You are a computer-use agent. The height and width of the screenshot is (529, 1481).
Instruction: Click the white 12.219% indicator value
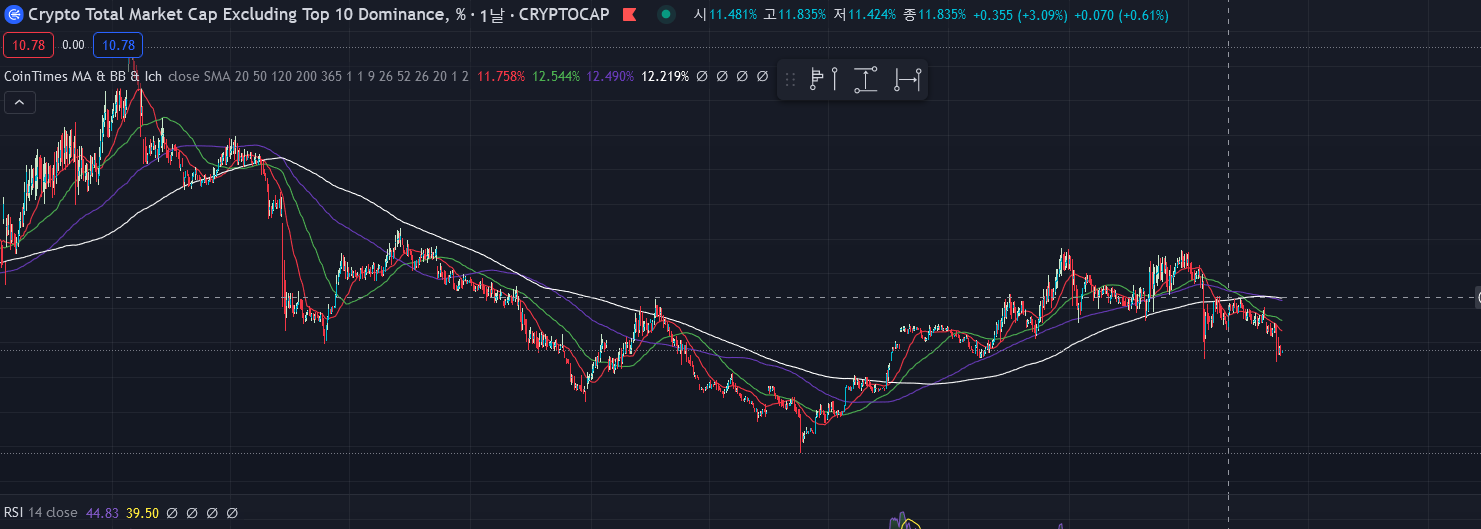(x=665, y=76)
